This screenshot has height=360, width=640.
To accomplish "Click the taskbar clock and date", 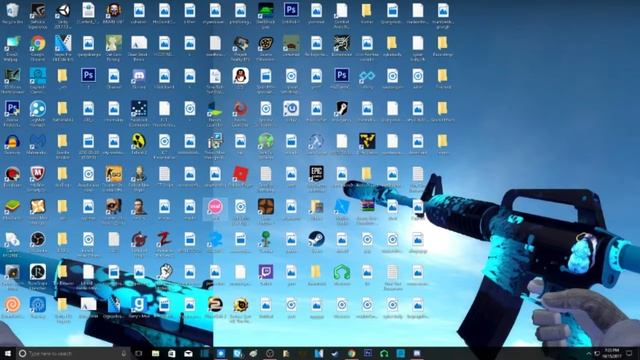I will [611, 353].
